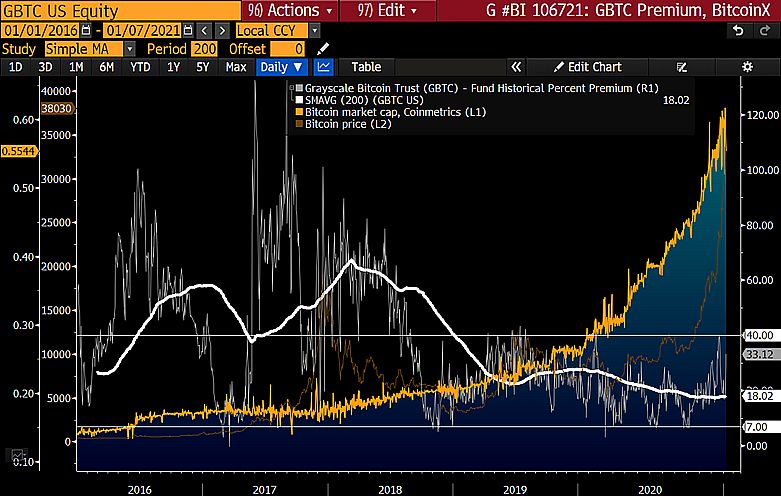Click the 38030 axis value label
The height and width of the screenshot is (496, 781).
pos(56,108)
